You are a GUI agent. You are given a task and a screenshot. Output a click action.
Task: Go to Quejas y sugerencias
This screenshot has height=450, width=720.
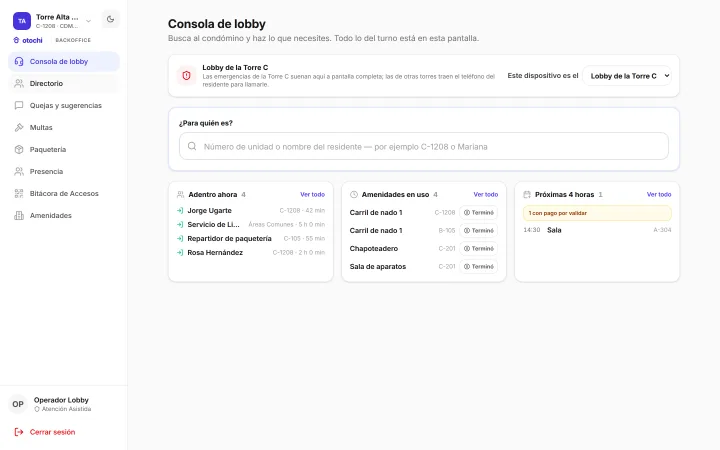[64, 106]
